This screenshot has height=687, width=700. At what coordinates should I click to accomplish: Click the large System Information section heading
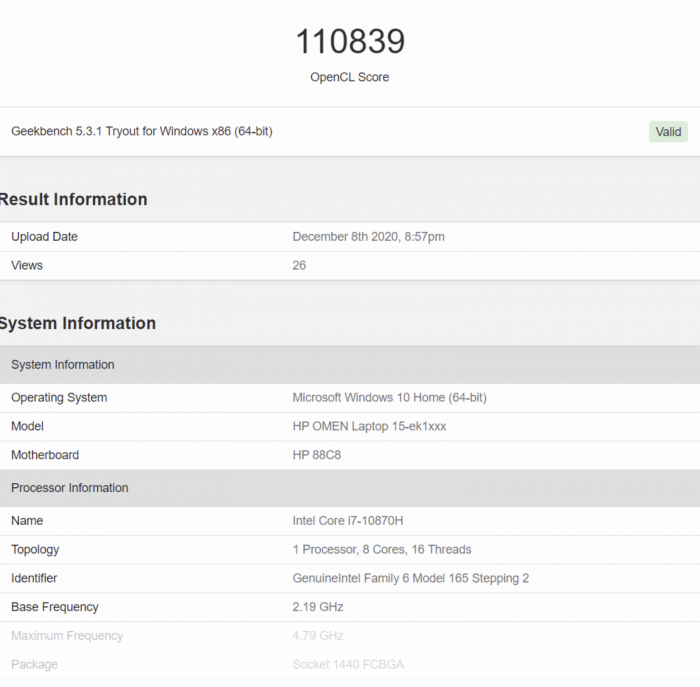point(77,324)
